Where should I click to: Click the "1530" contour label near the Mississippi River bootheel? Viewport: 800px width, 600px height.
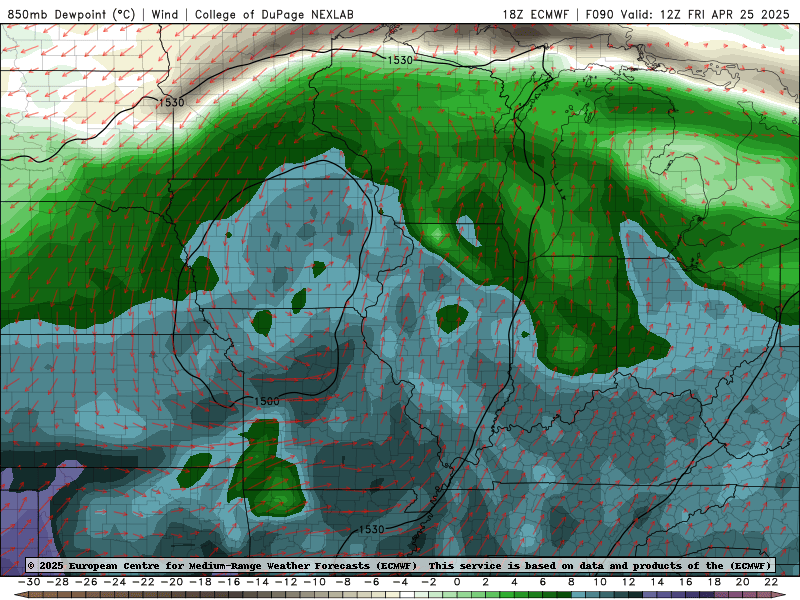(x=371, y=529)
